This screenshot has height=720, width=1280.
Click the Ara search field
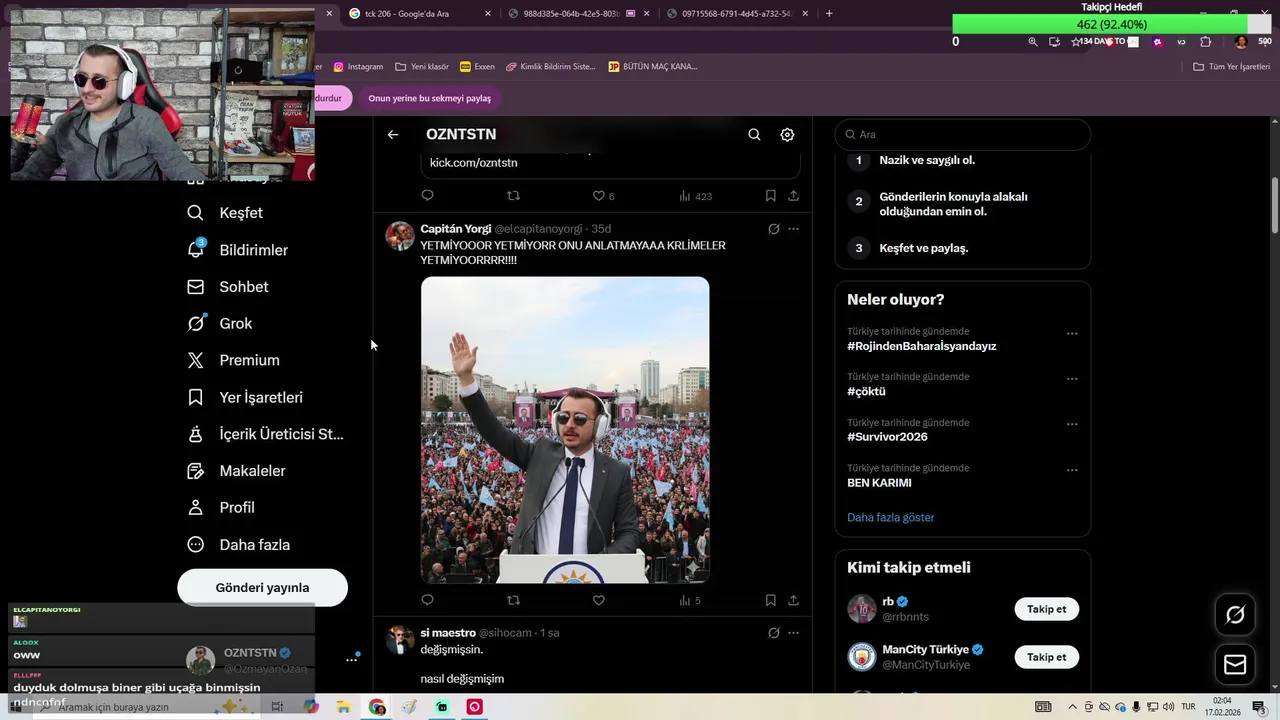point(962,134)
